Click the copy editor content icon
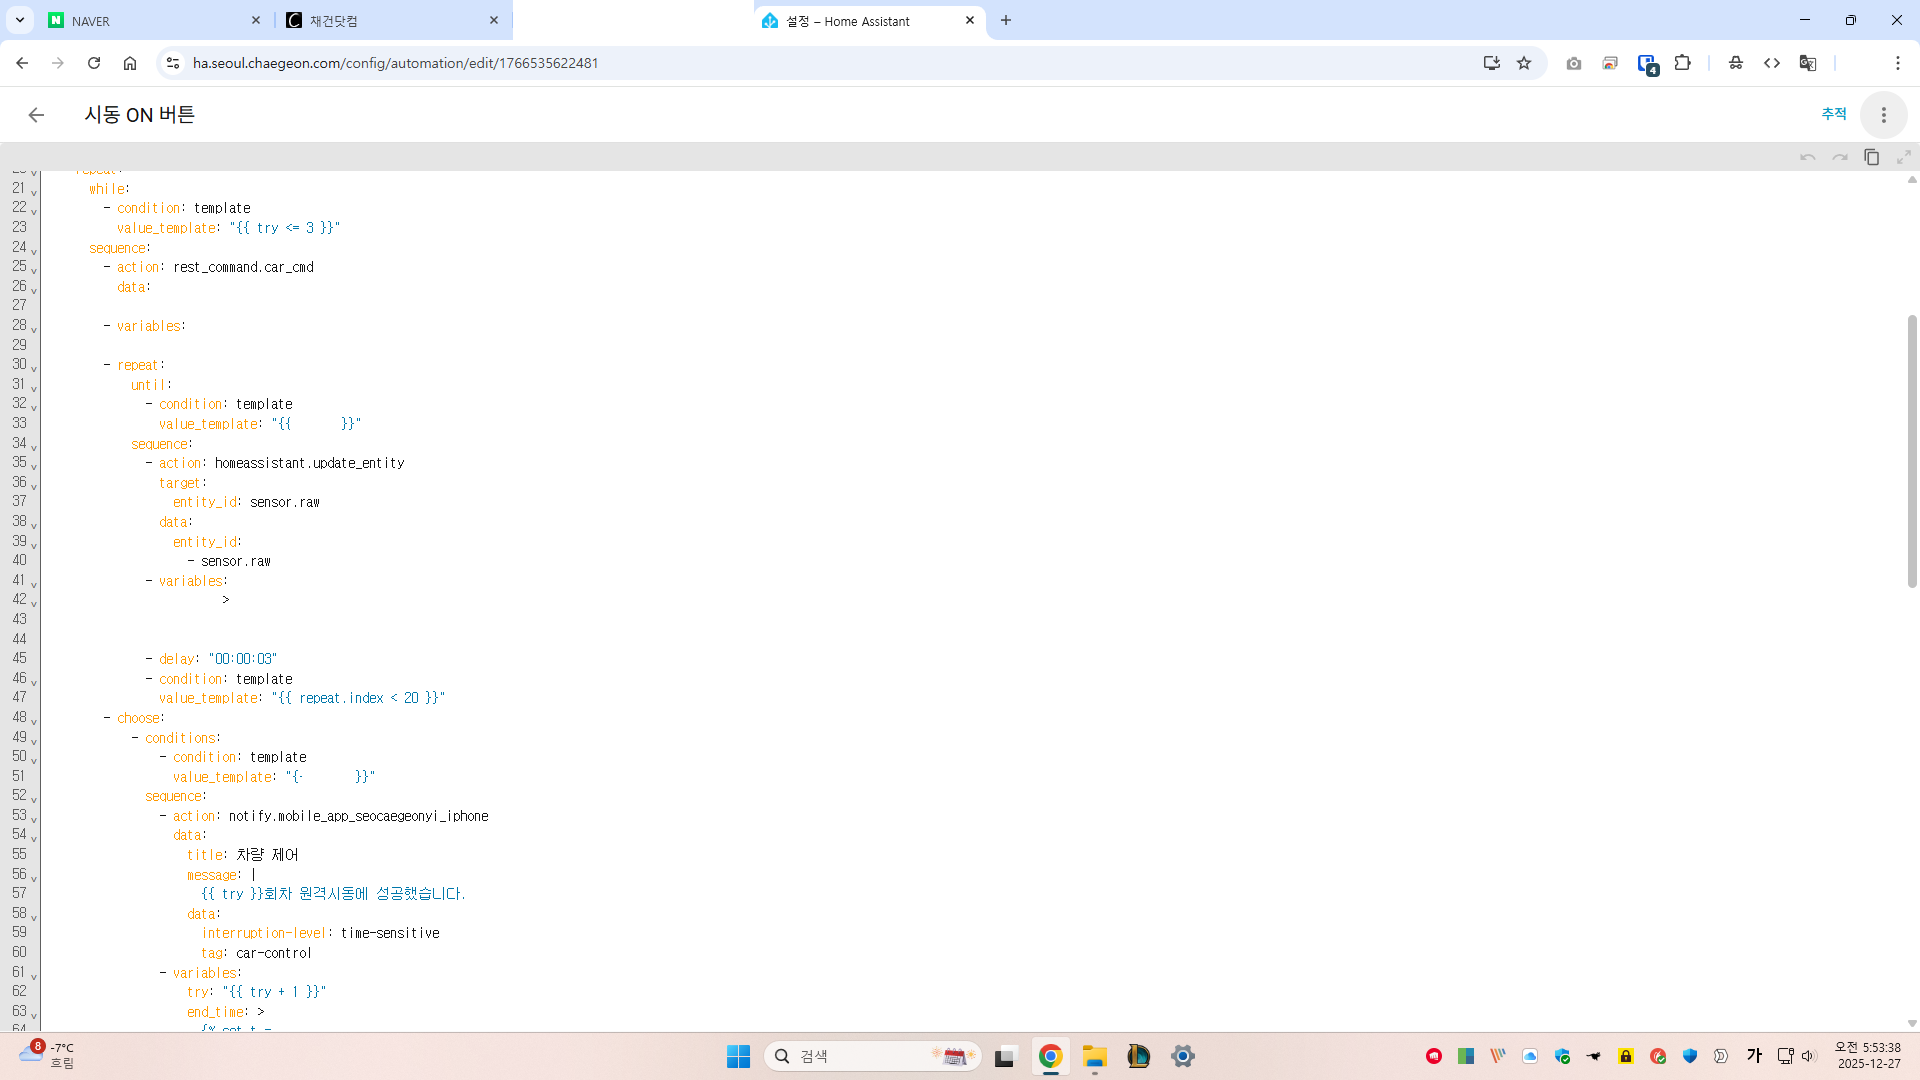 [1871, 157]
